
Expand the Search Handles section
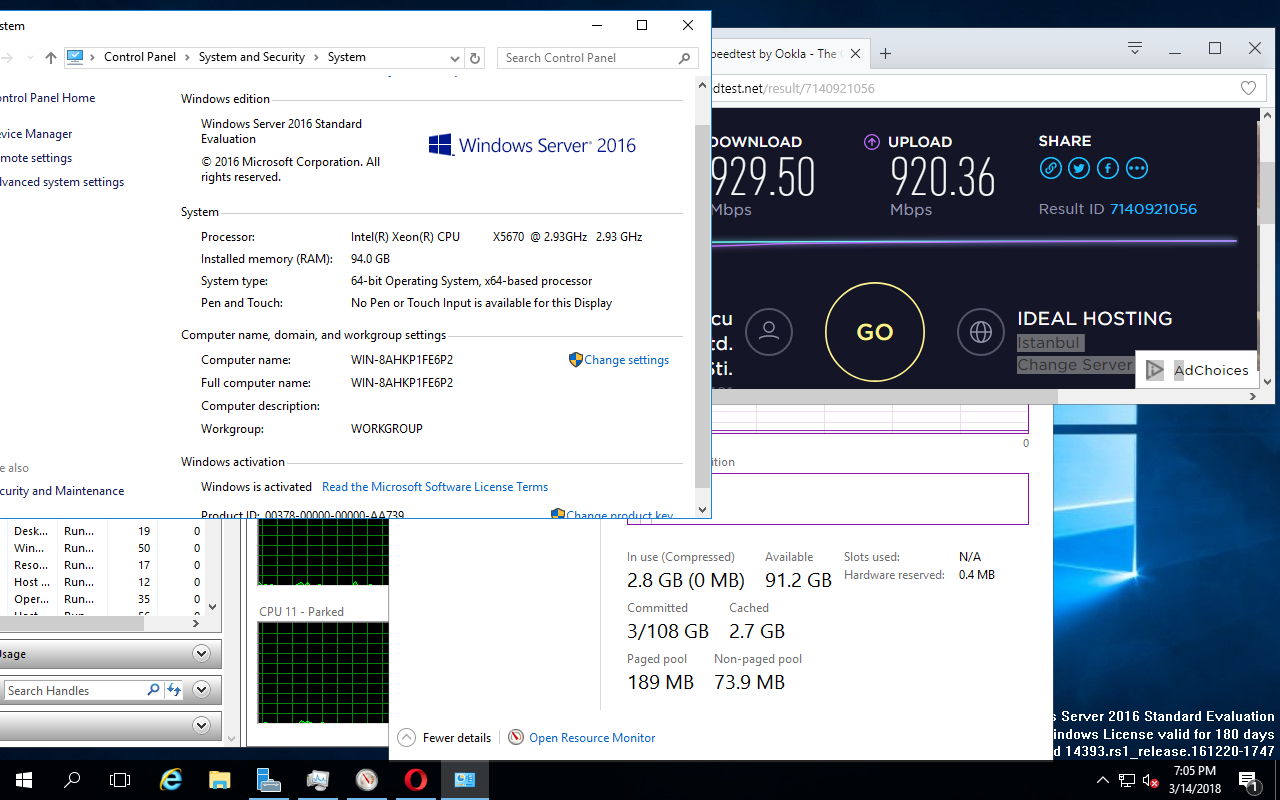[x=201, y=690]
